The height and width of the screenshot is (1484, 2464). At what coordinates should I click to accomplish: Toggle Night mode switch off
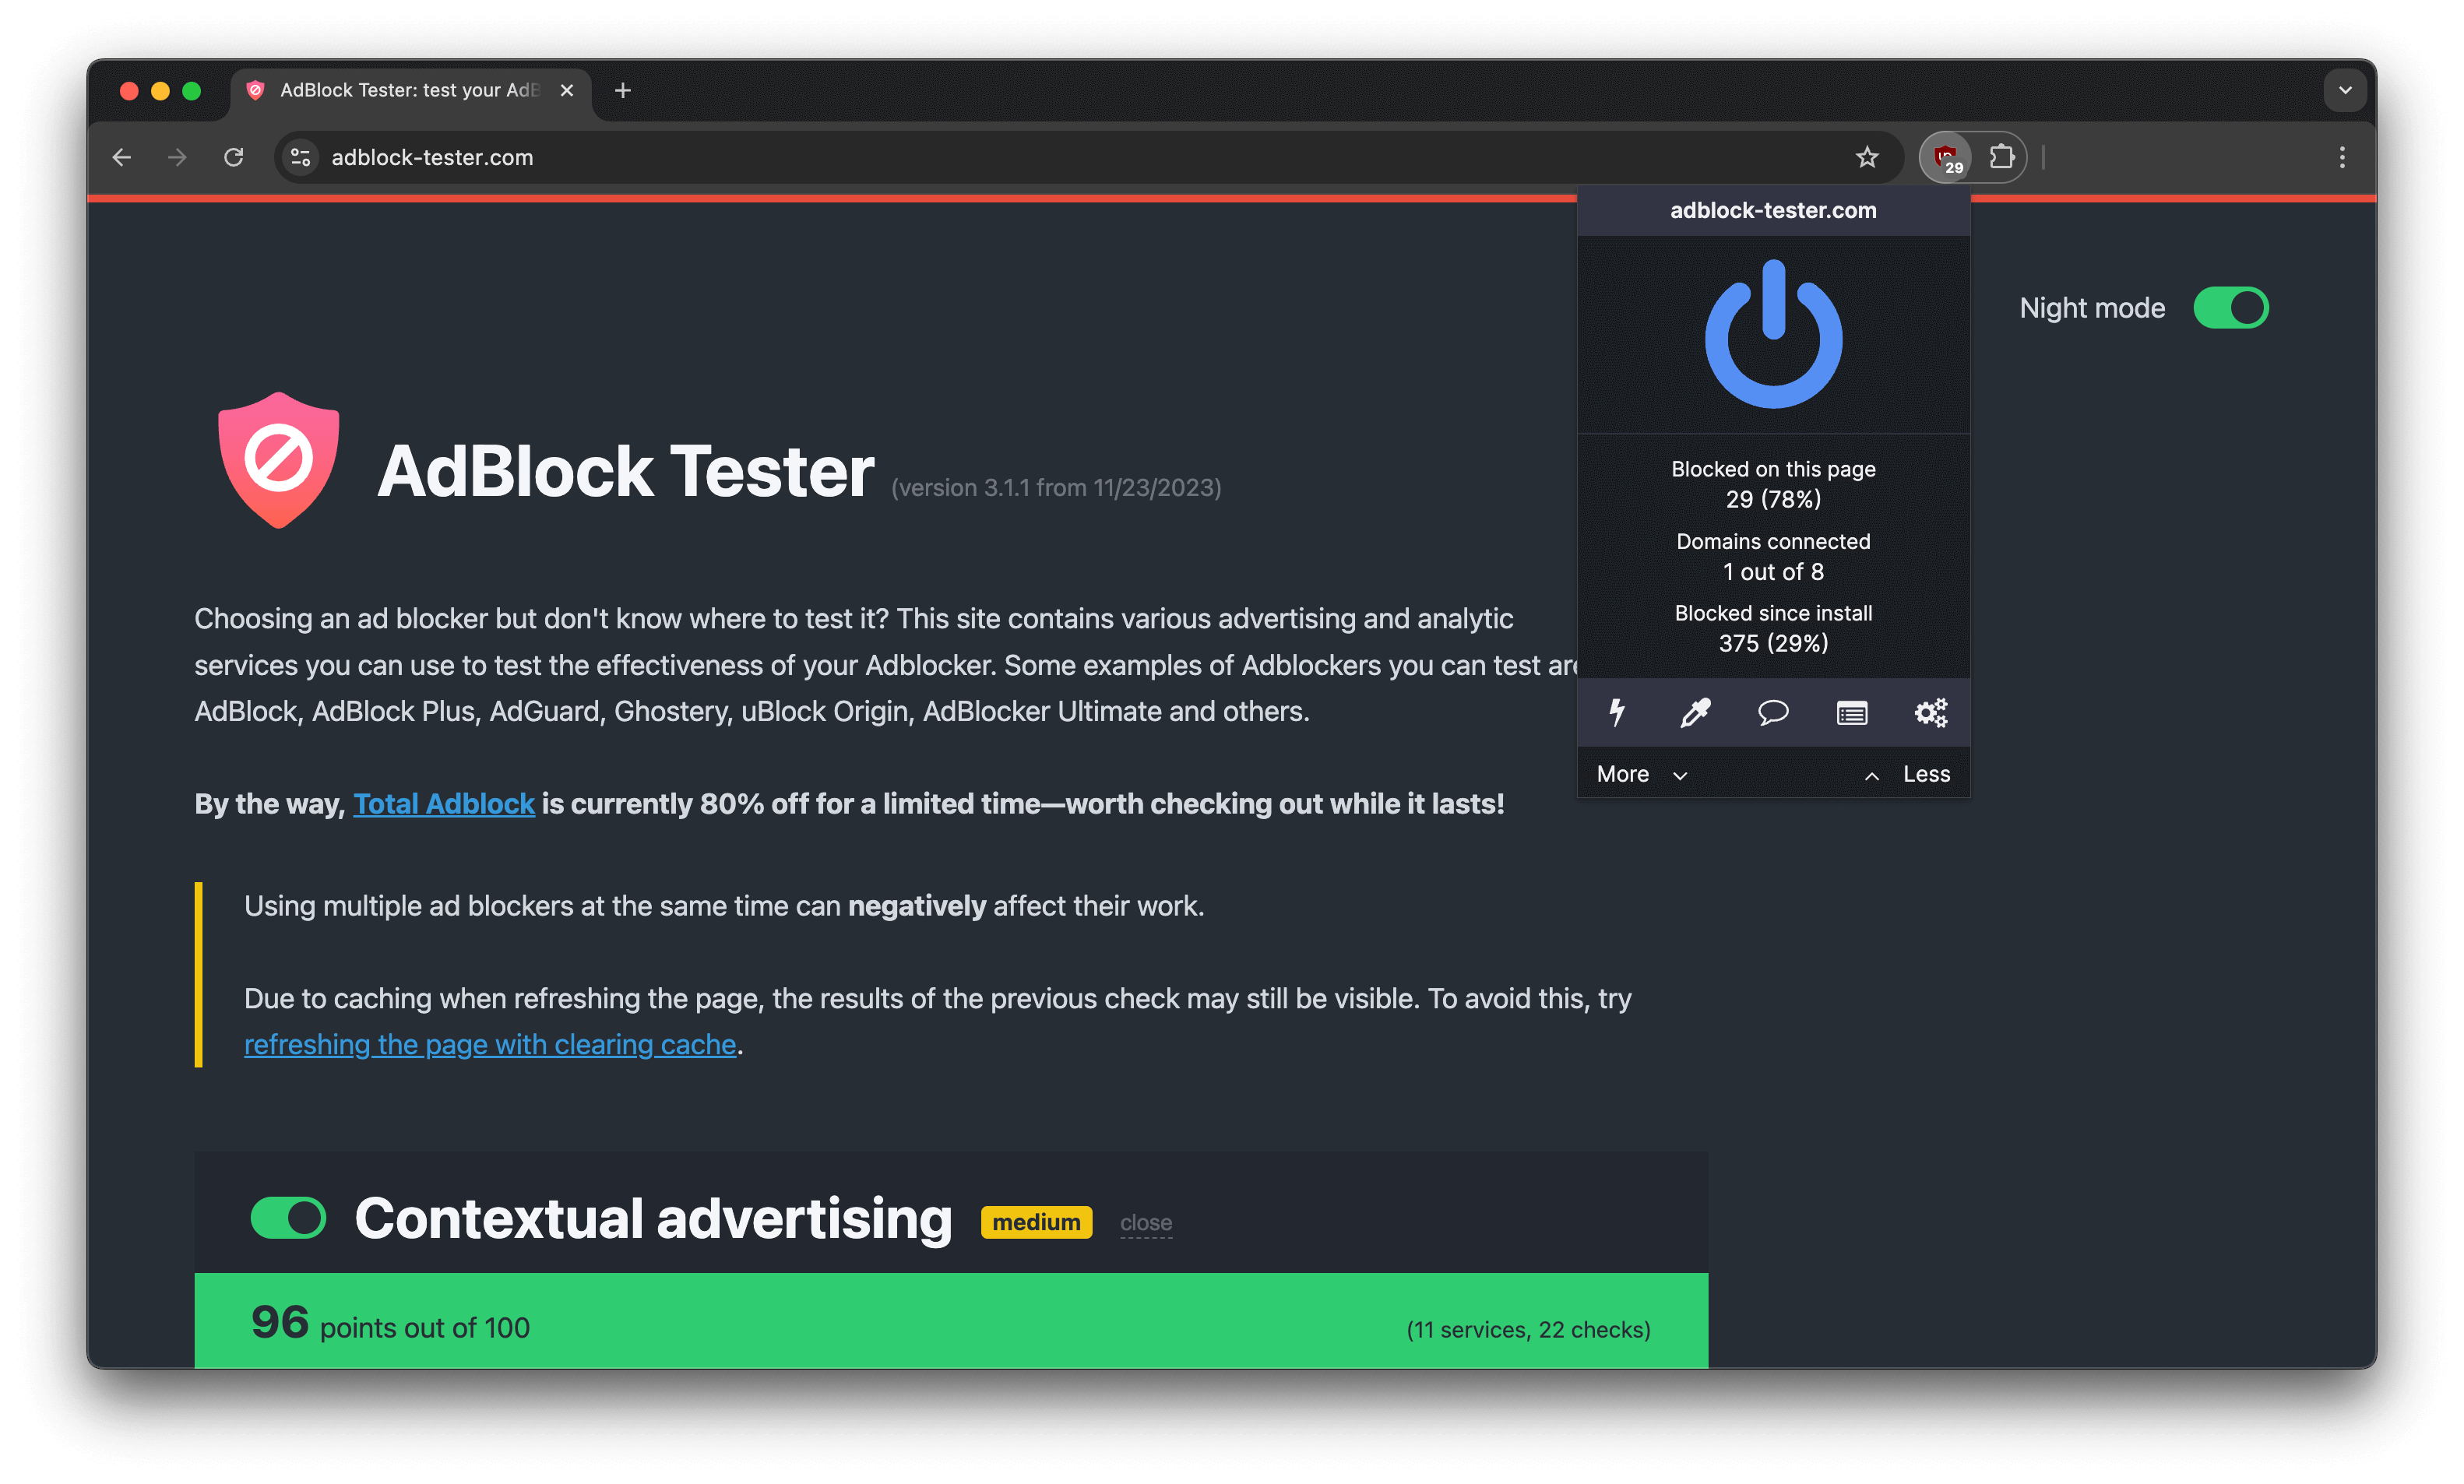pos(2231,308)
